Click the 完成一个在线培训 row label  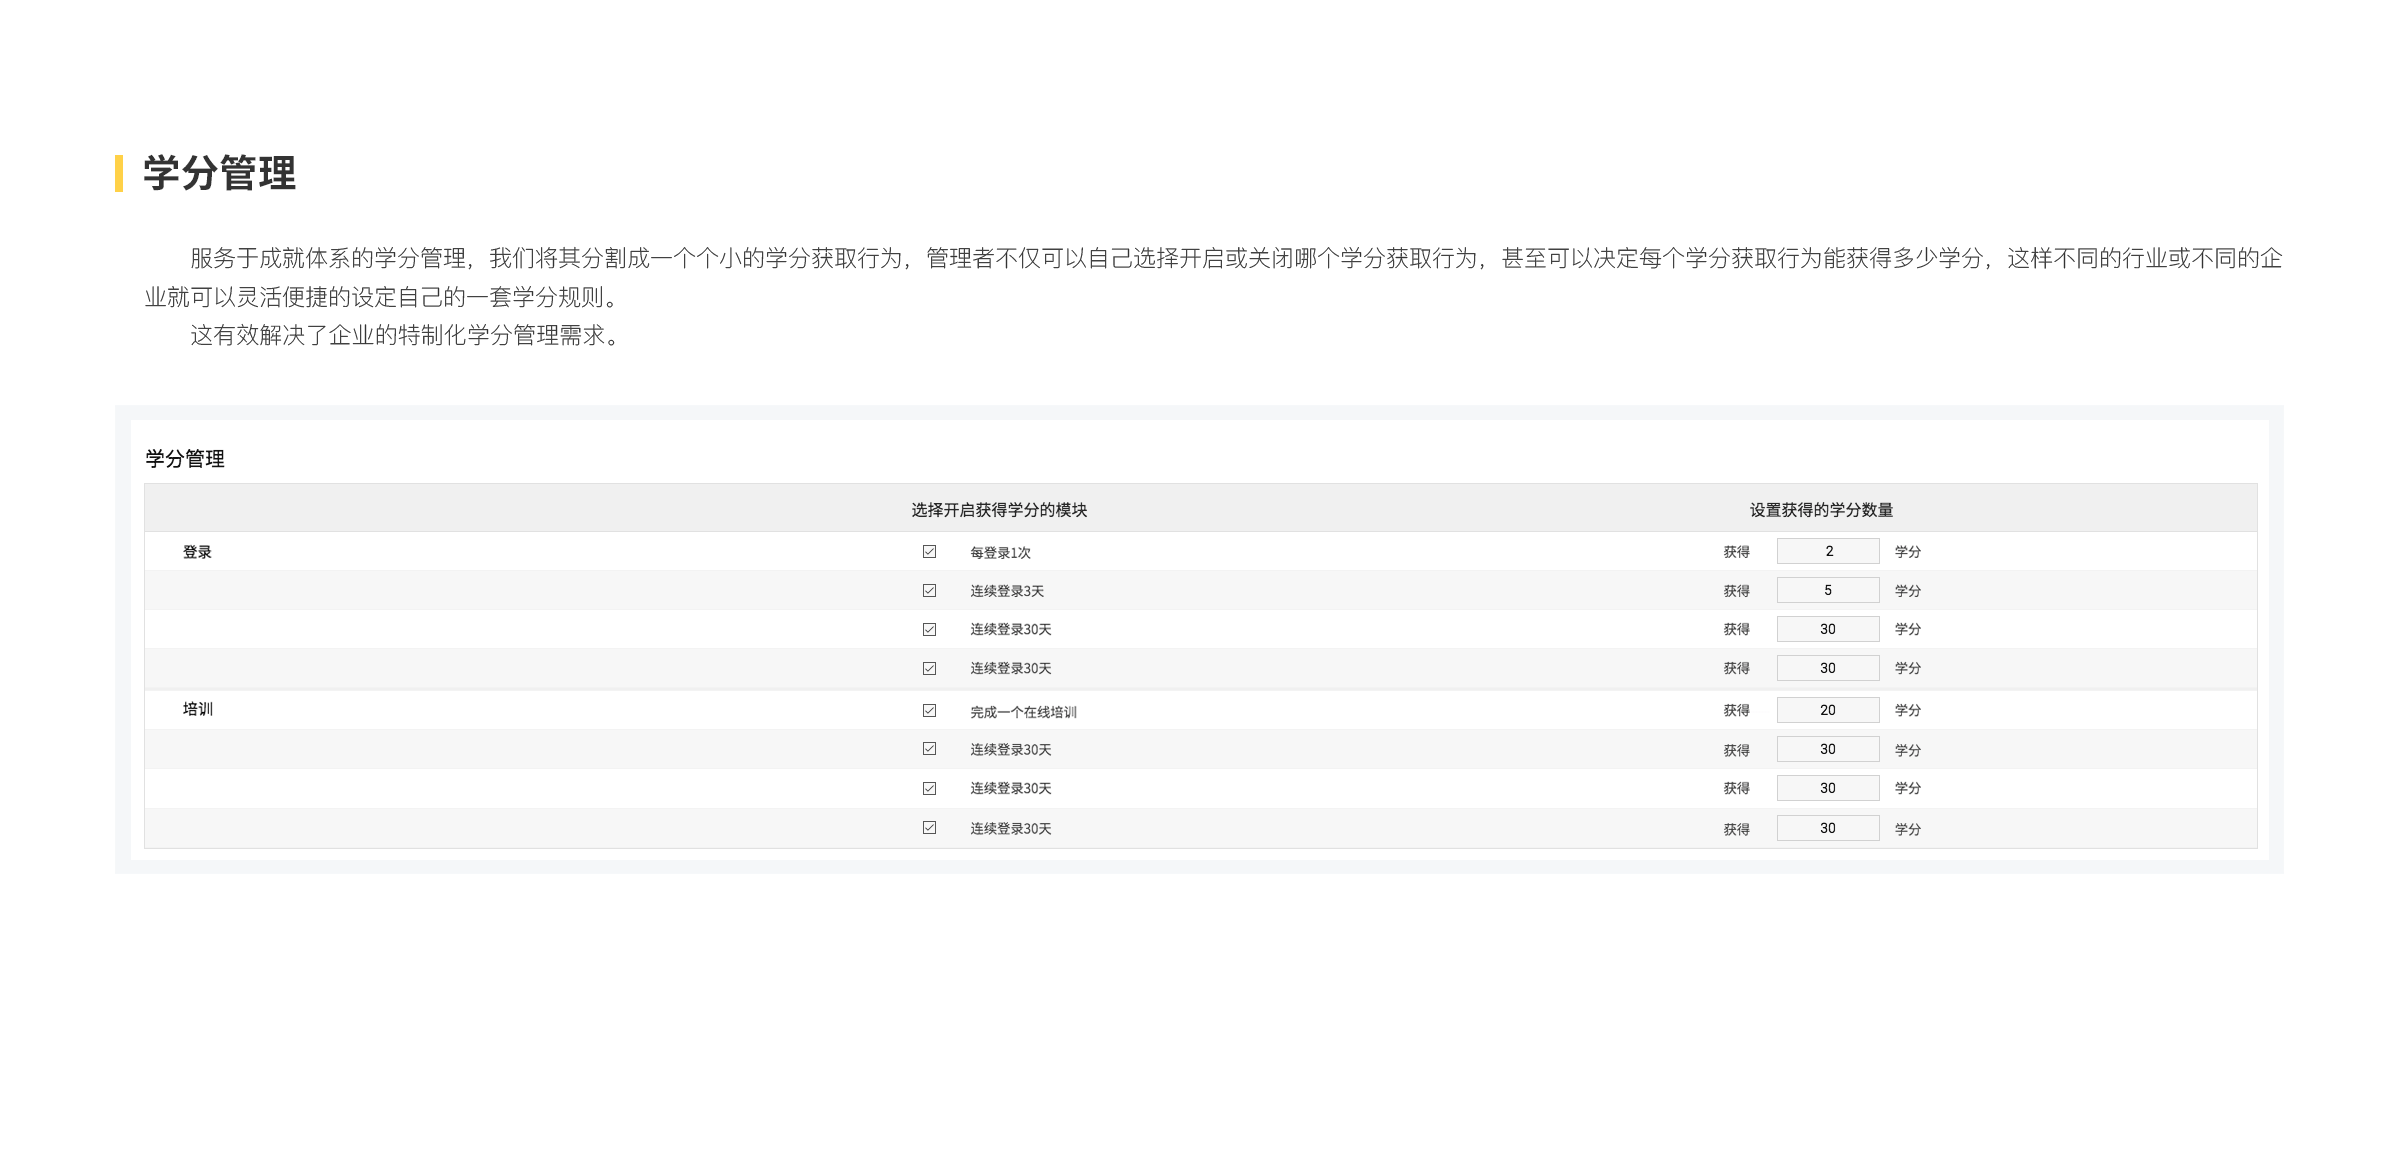point(1023,712)
